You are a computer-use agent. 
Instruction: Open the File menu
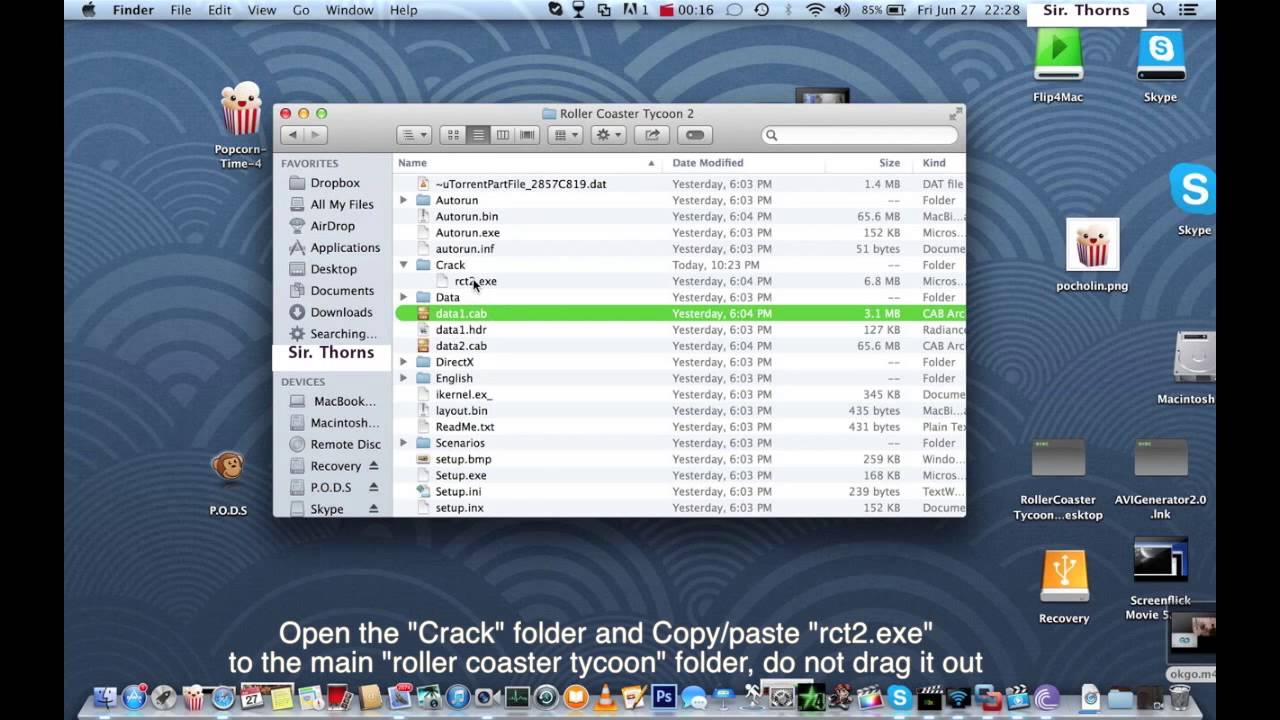pos(181,10)
